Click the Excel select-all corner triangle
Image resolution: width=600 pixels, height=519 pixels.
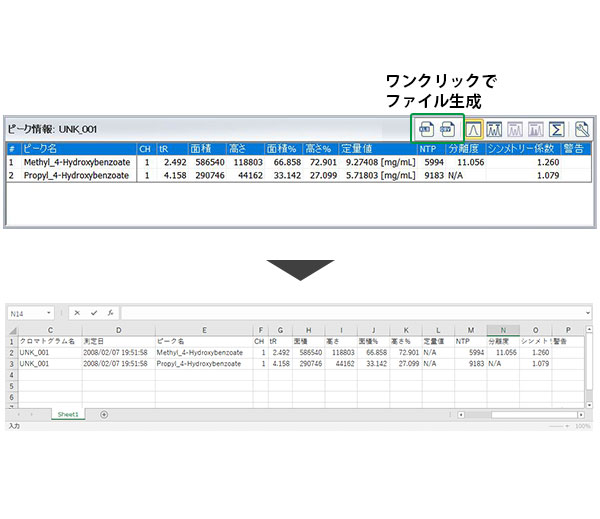pyautogui.click(x=13, y=331)
